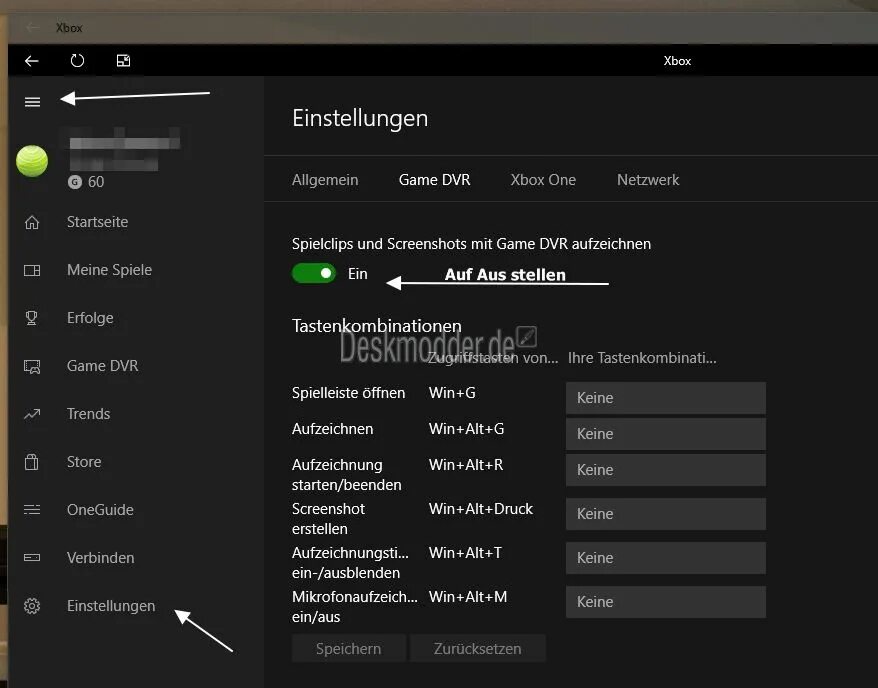Click the shortcut field for Aufzeichnen
The height and width of the screenshot is (688, 878).
pos(666,434)
